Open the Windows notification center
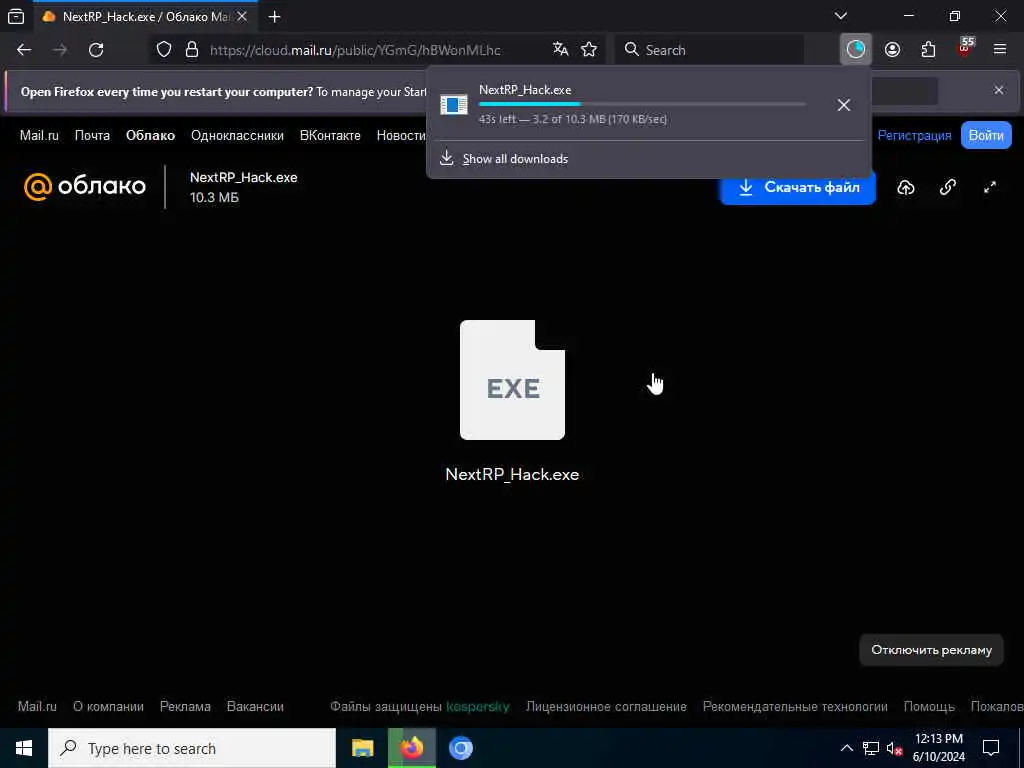 [991, 748]
